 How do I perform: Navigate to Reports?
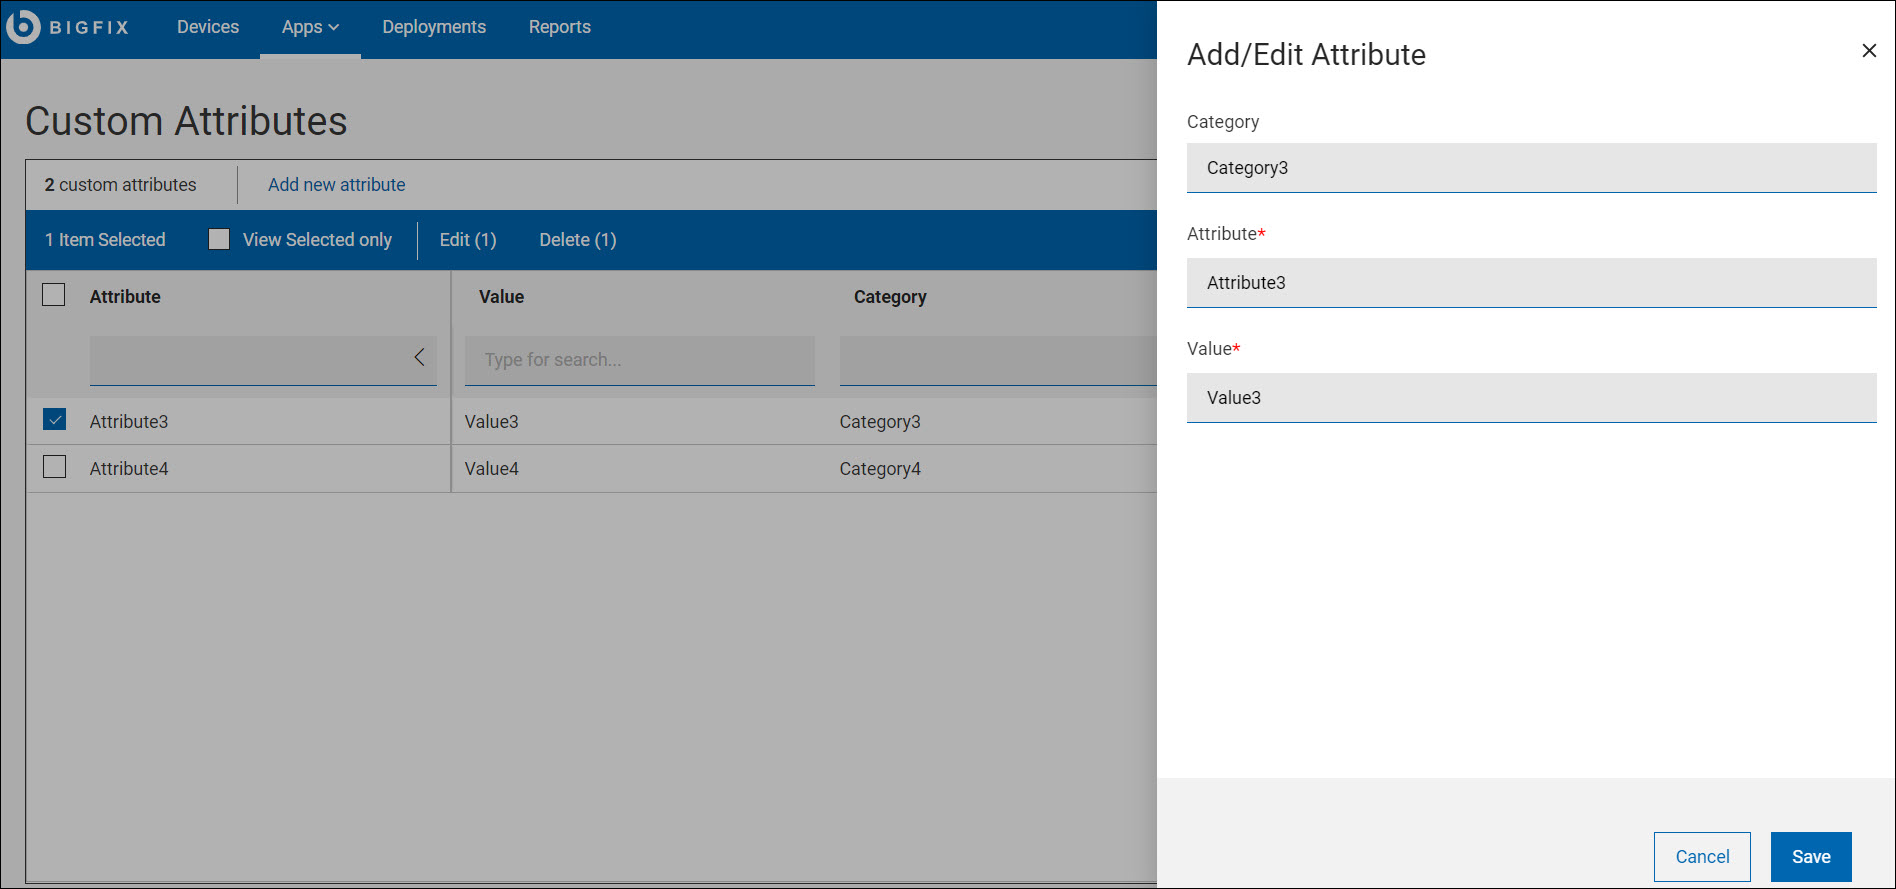click(x=560, y=27)
